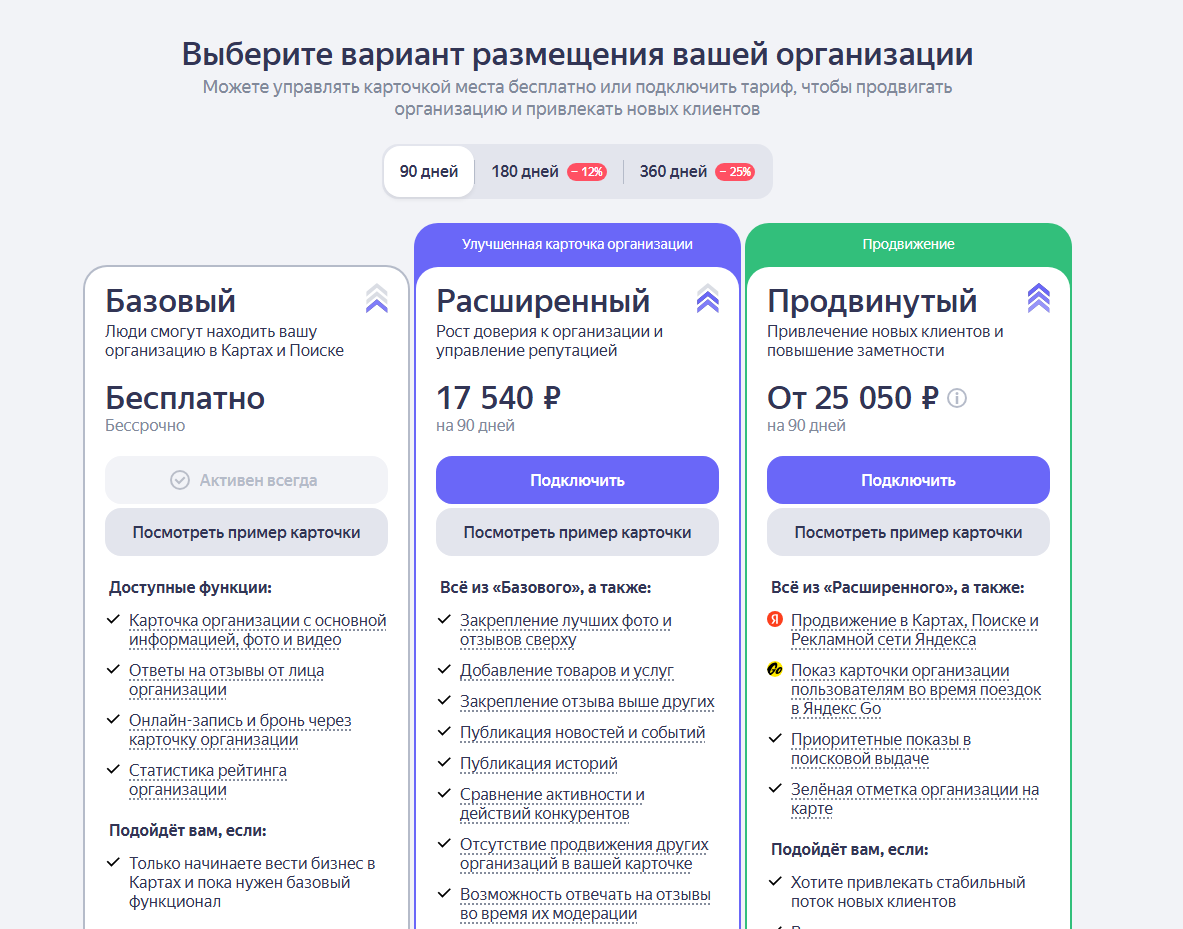The height and width of the screenshot is (929, 1183).
Task: Click the chevron icon on Продвинутый card
Action: coord(1039,299)
